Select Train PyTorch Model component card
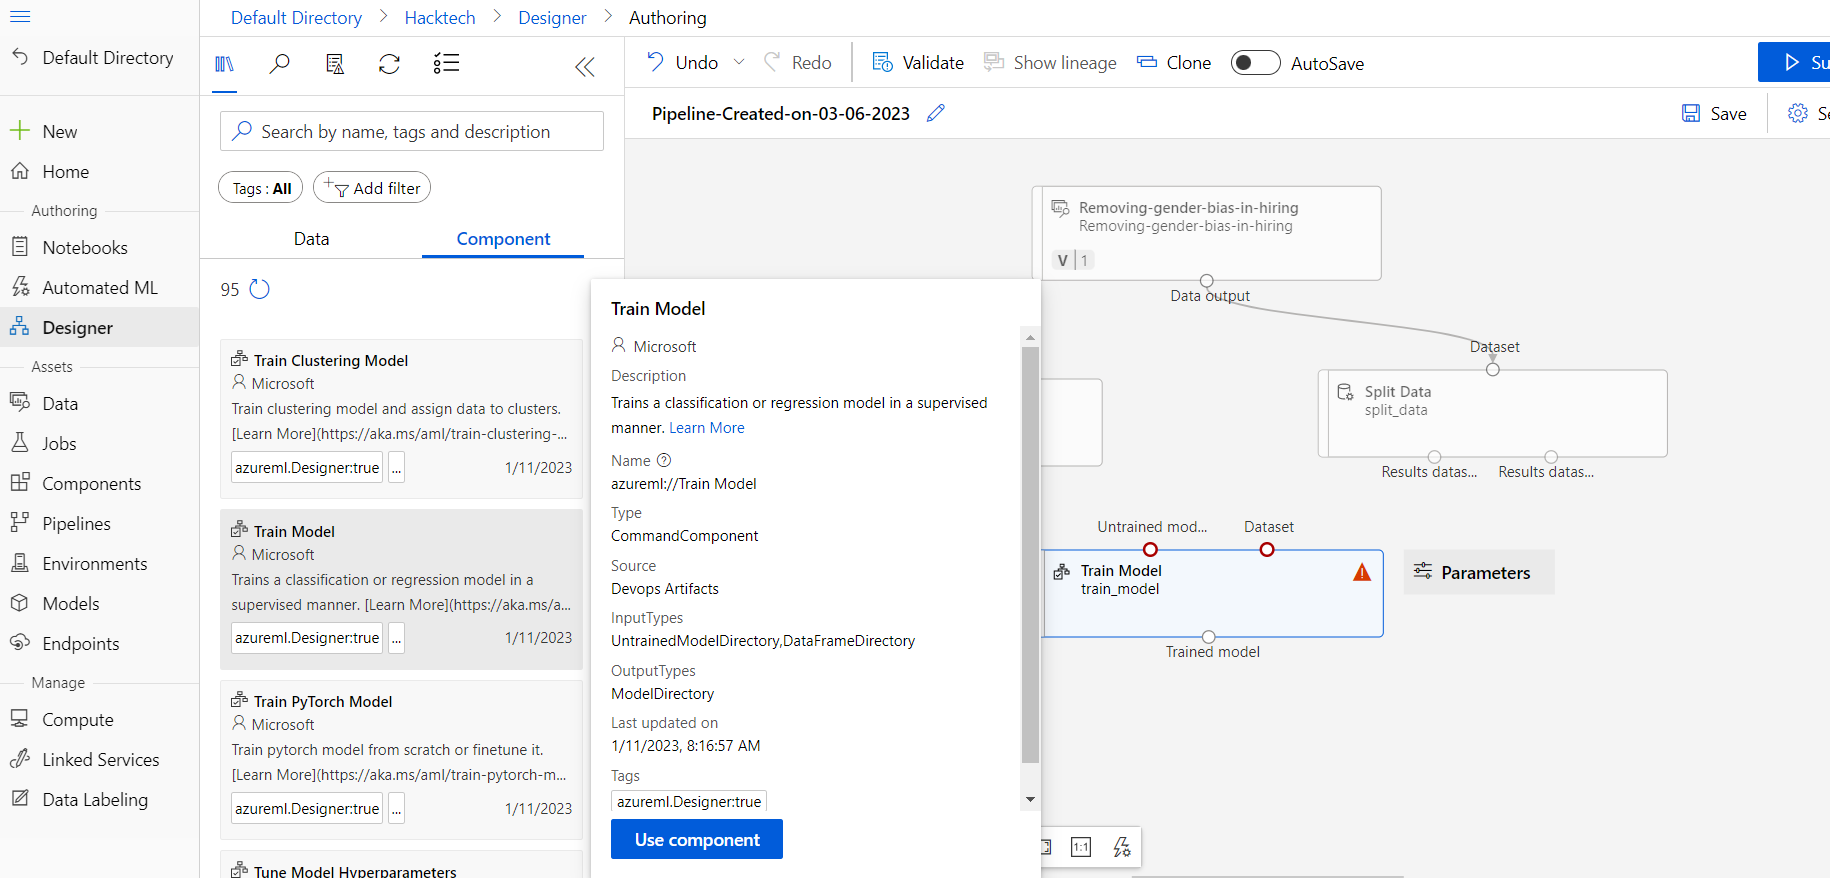This screenshot has height=878, width=1830. 401,759
